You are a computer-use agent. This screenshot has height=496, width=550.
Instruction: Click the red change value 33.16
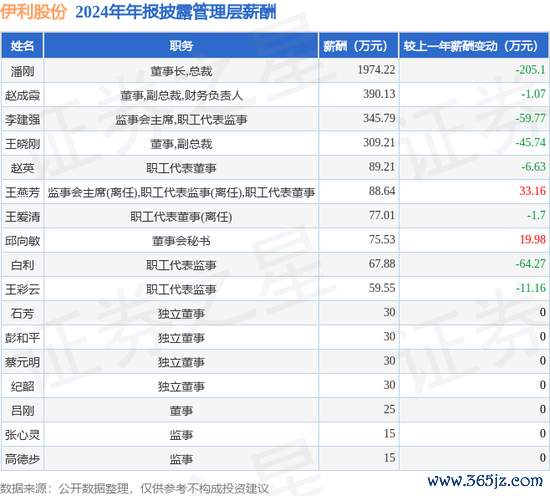point(532,191)
